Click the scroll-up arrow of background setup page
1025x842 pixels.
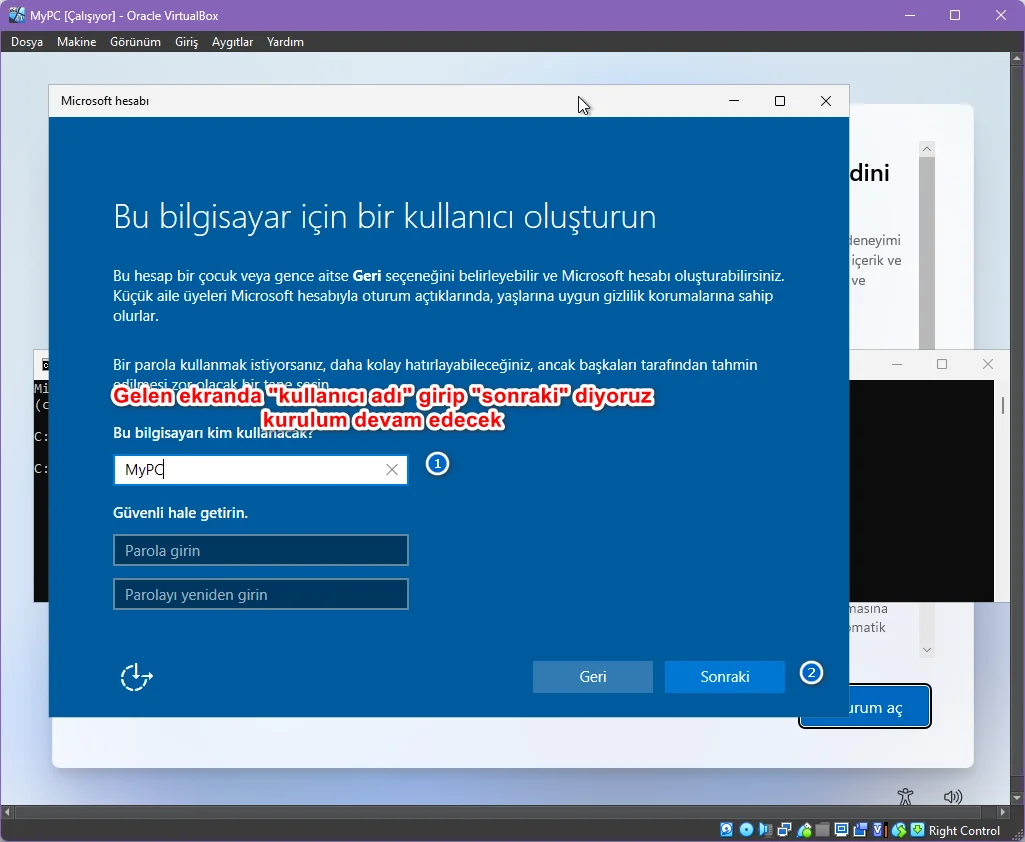click(926, 149)
